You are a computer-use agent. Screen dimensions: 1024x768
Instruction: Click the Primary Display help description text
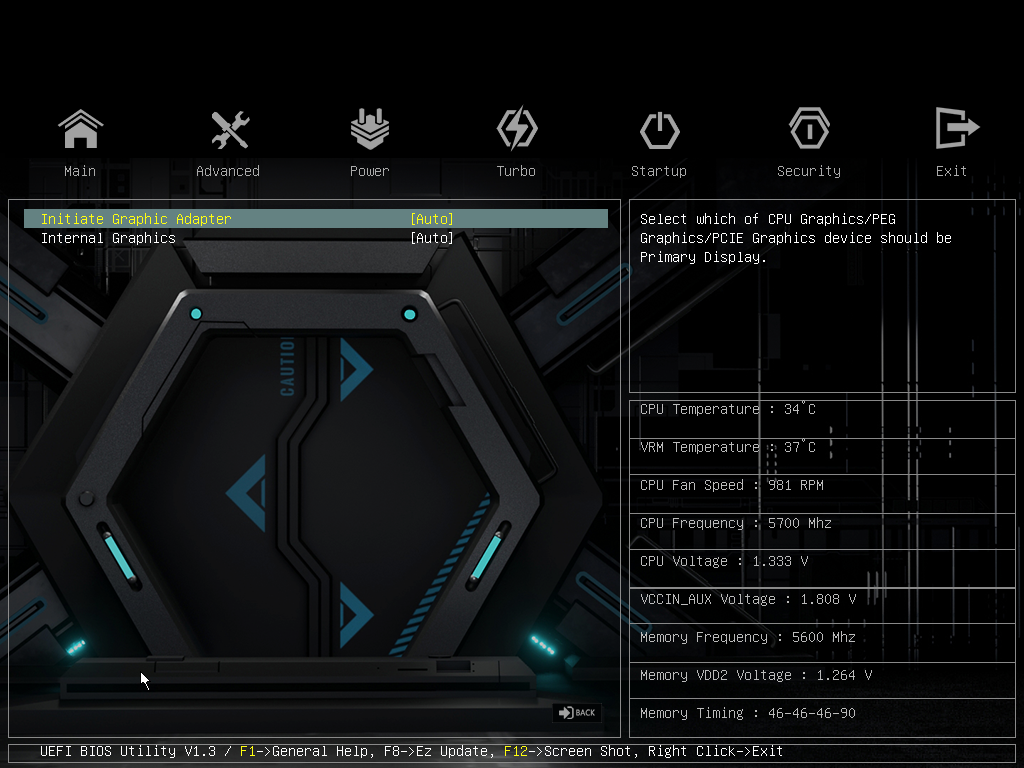click(795, 238)
